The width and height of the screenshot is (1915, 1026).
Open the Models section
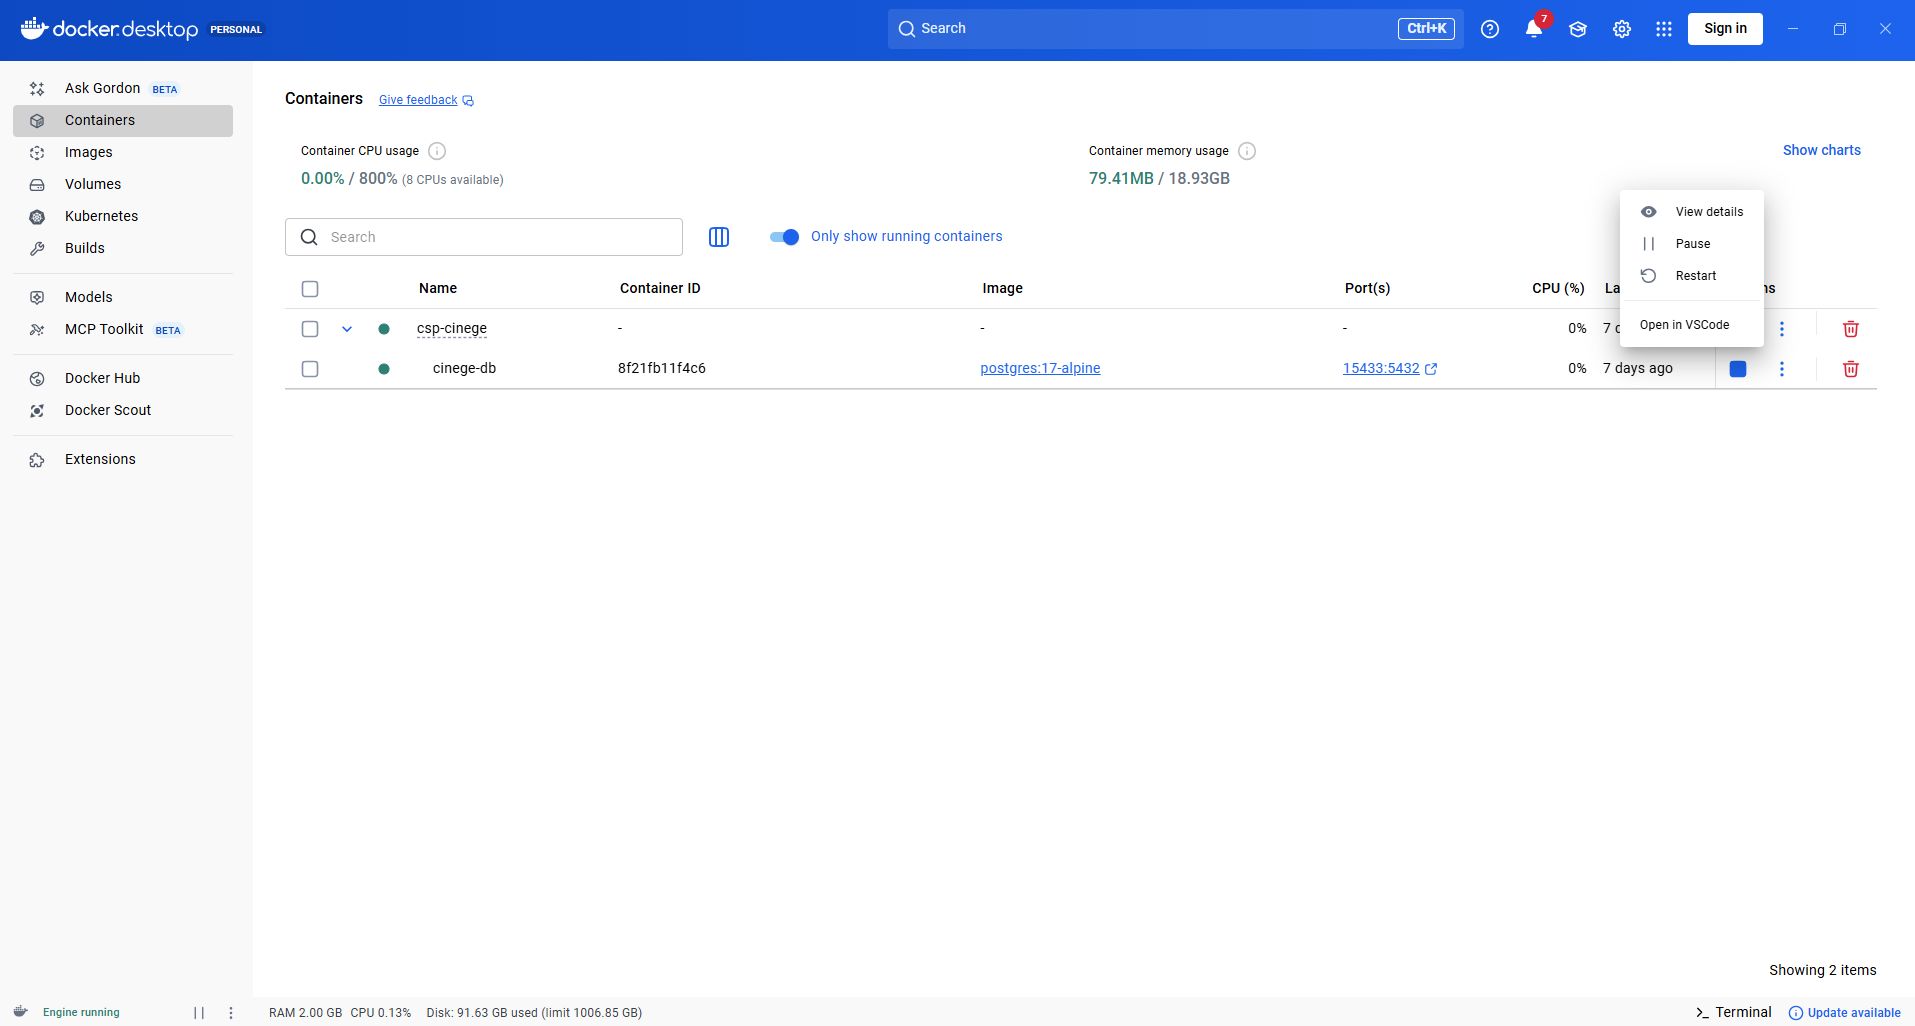coord(123,297)
